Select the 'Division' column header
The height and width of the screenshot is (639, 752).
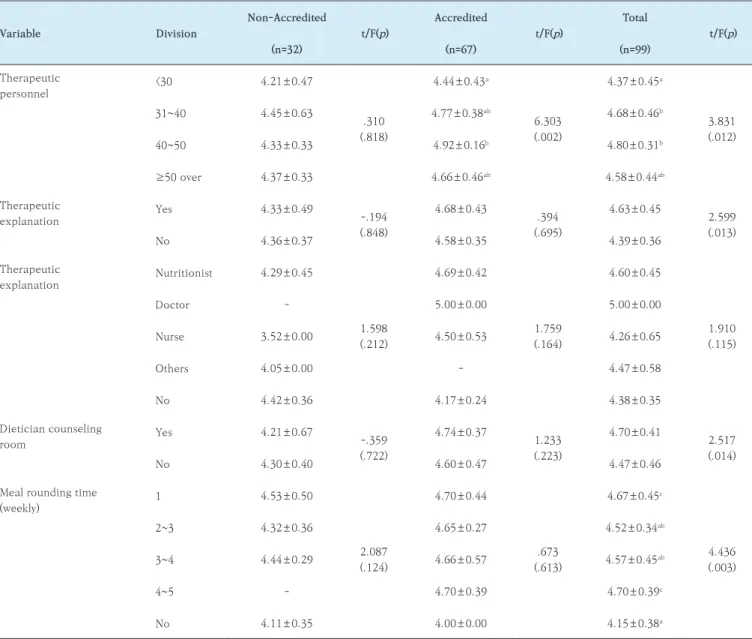click(176, 34)
